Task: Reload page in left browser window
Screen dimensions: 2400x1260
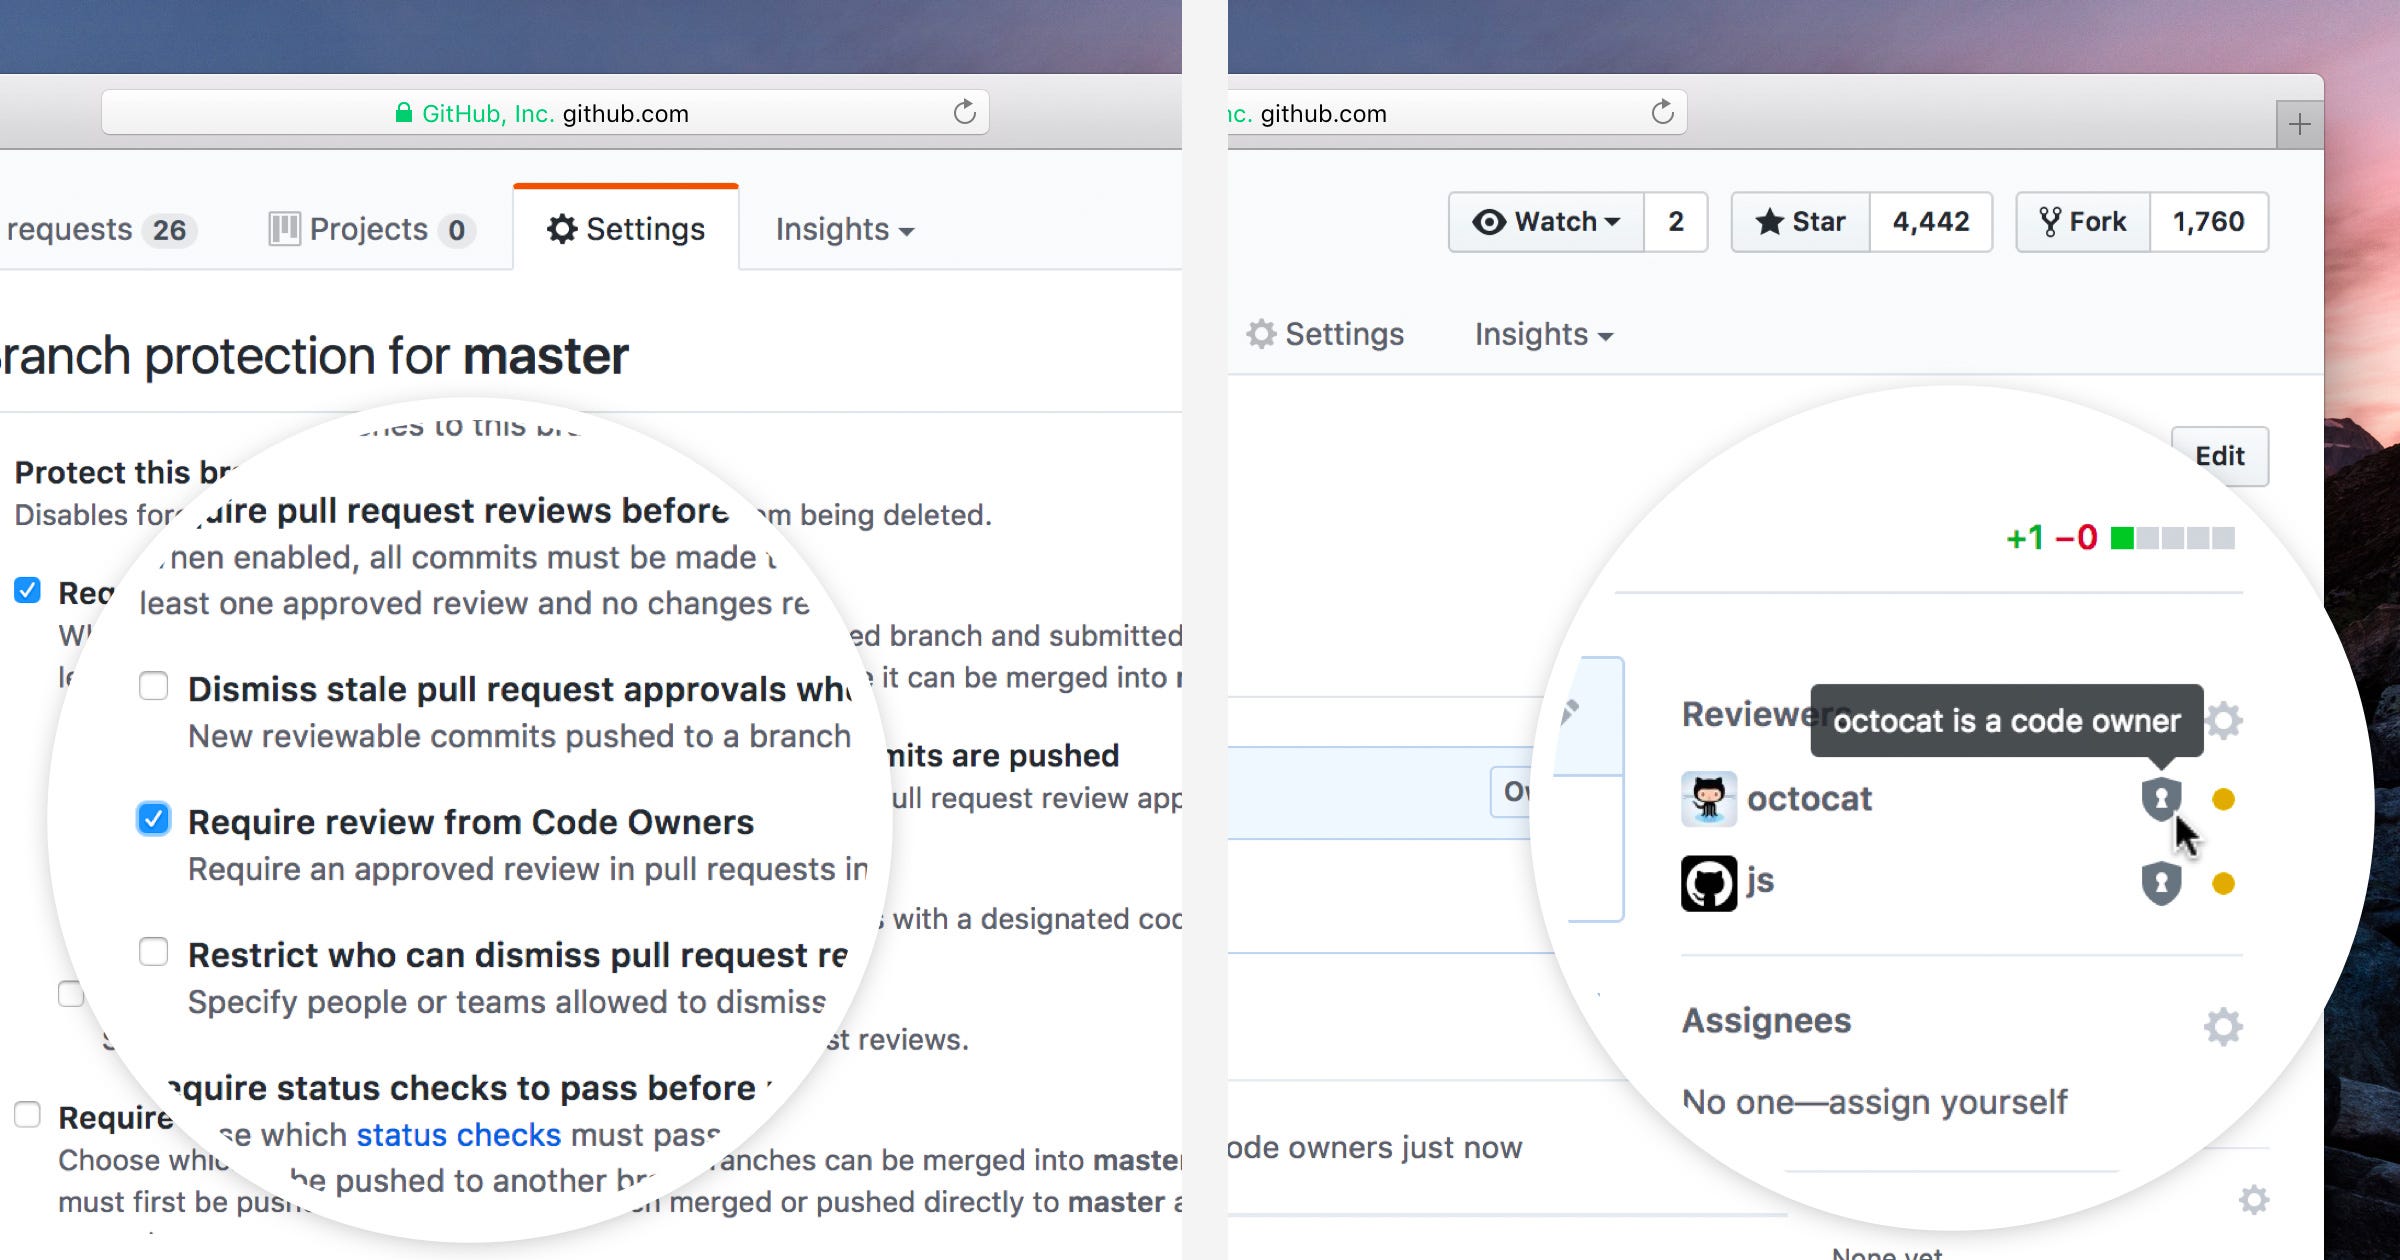Action: pos(964,112)
